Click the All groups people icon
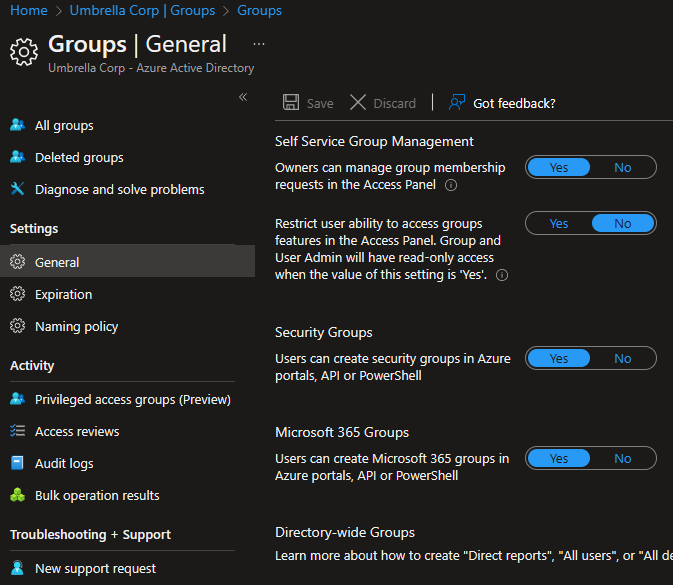Viewport: 673px width, 585px height. [17, 125]
